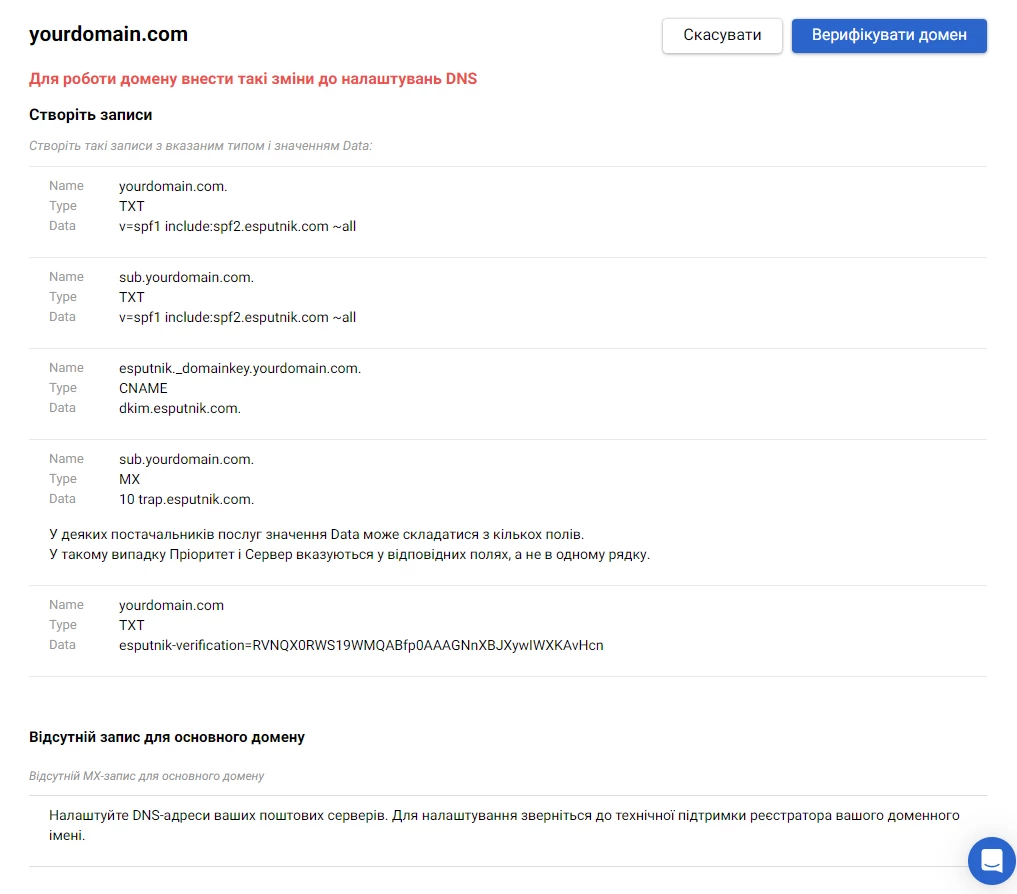Click the Відсутній MX-запис subtitle
1017x894 pixels.
pyautogui.click(x=147, y=776)
